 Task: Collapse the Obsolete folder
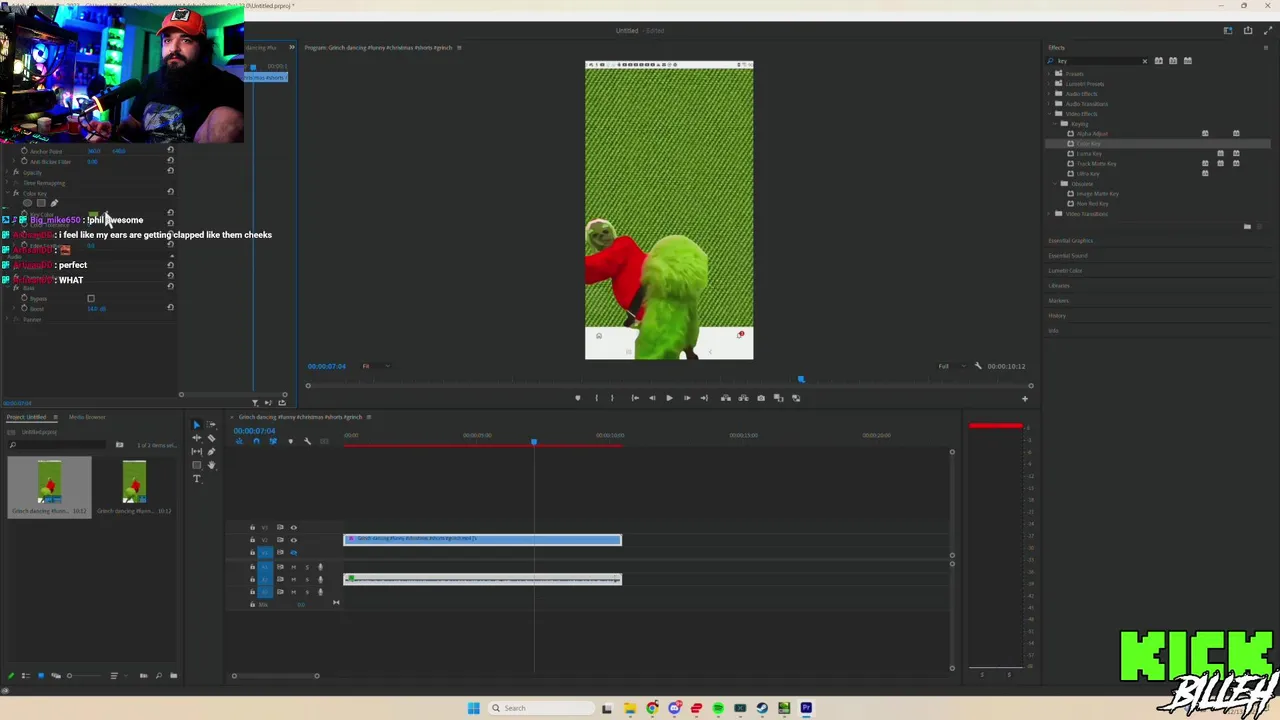(x=1055, y=184)
